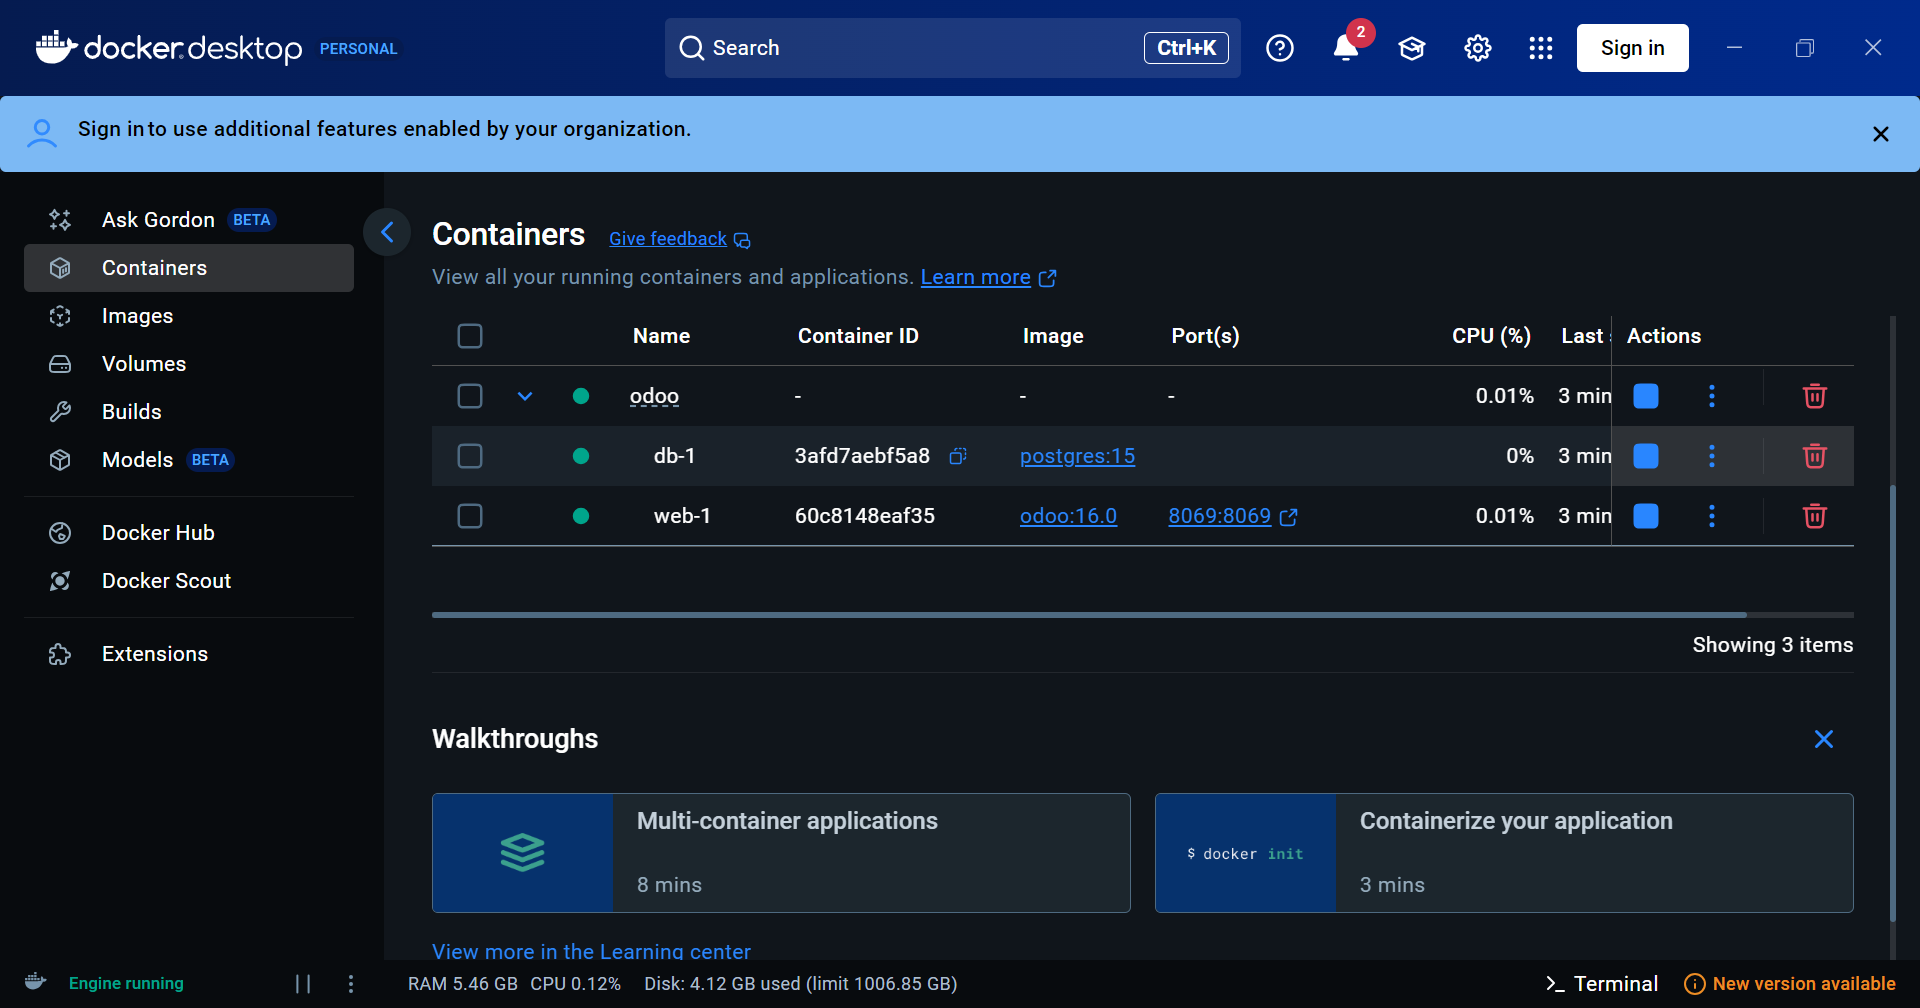Check the db-1 container checkbox
Image resolution: width=1920 pixels, height=1008 pixels.
(470, 456)
